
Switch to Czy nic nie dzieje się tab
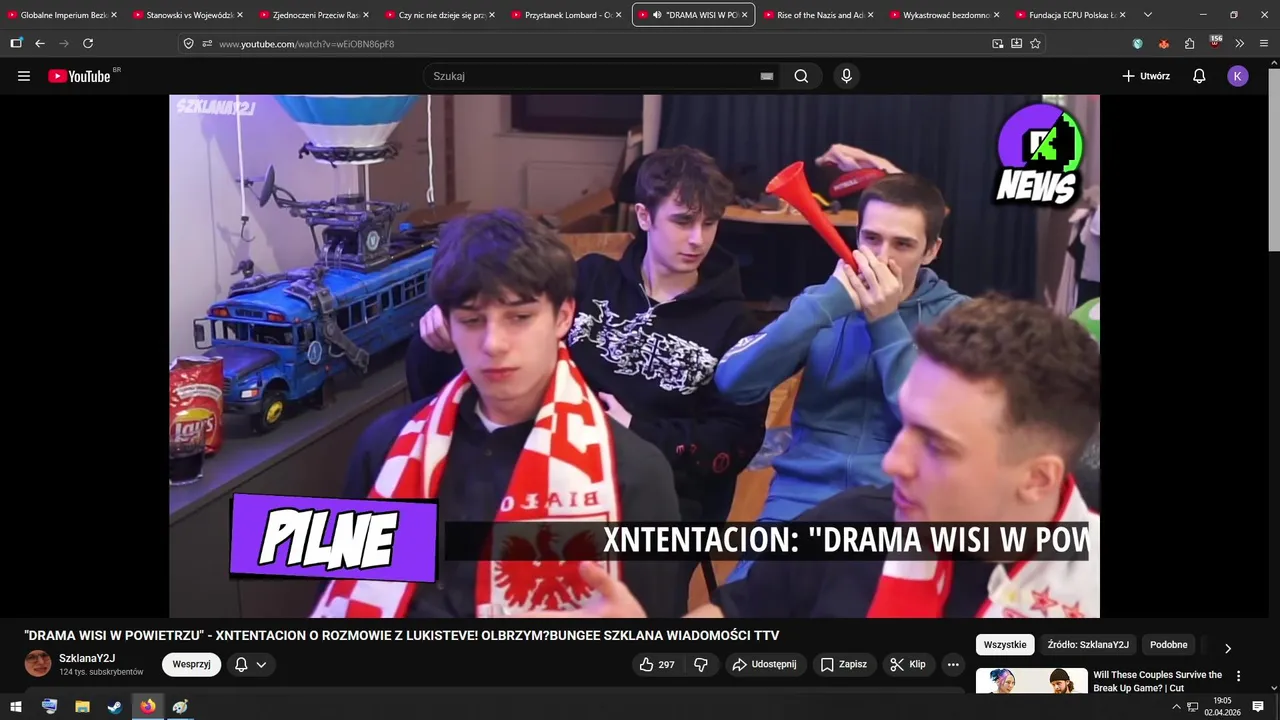[440, 15]
